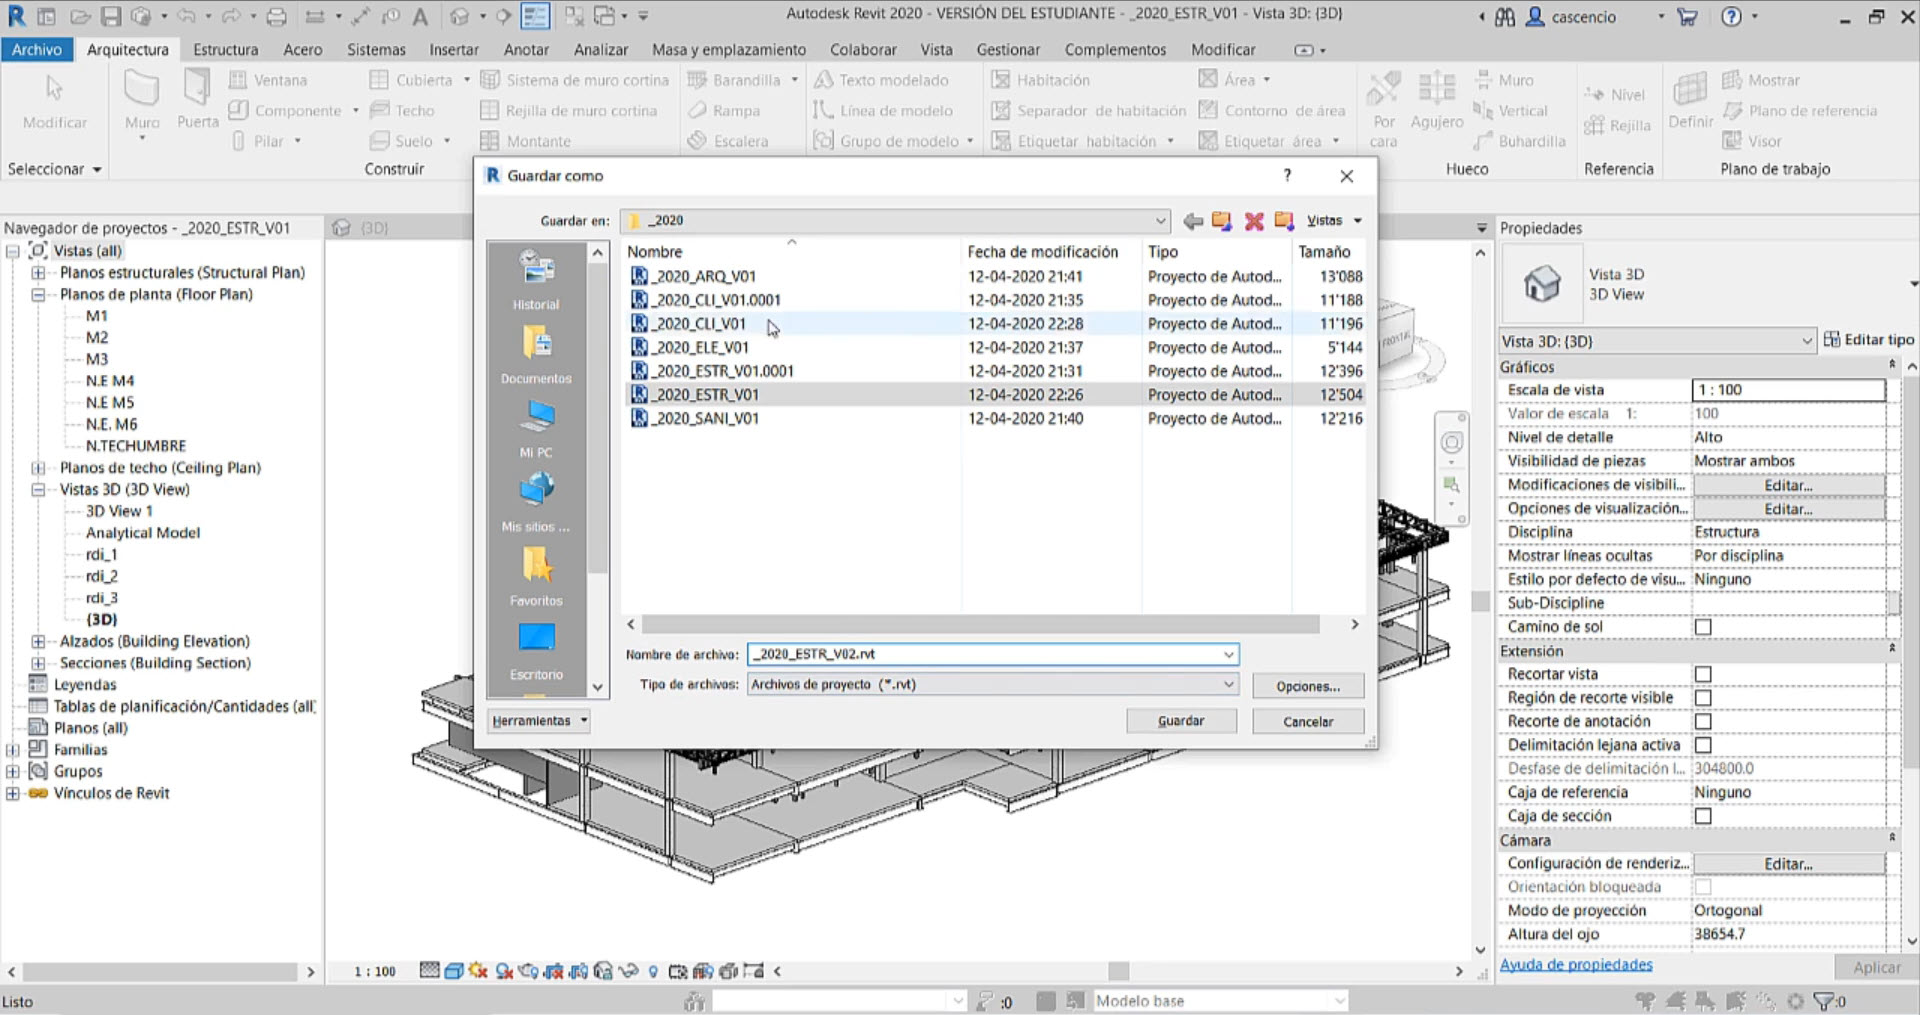Image resolution: width=1920 pixels, height=1015 pixels.
Task: Open the Guardar en folder dropdown
Action: [x=1159, y=220]
